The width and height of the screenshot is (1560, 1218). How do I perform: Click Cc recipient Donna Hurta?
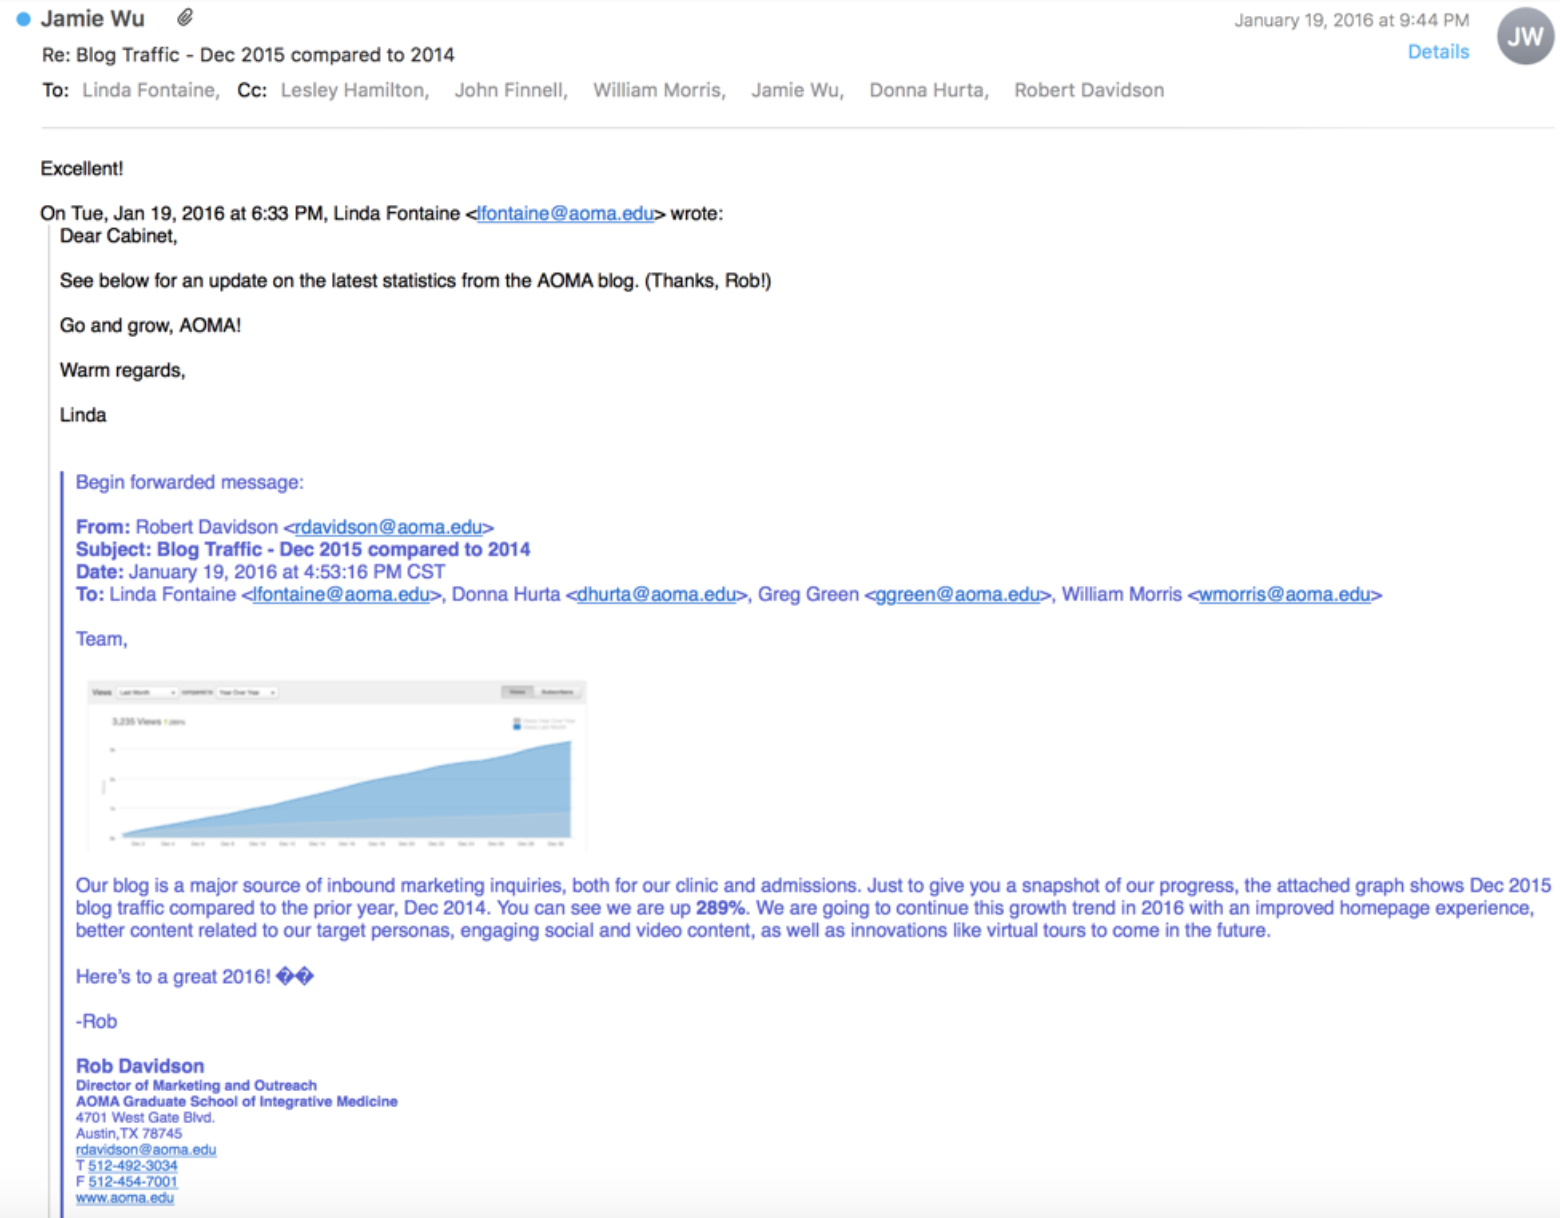[x=929, y=90]
